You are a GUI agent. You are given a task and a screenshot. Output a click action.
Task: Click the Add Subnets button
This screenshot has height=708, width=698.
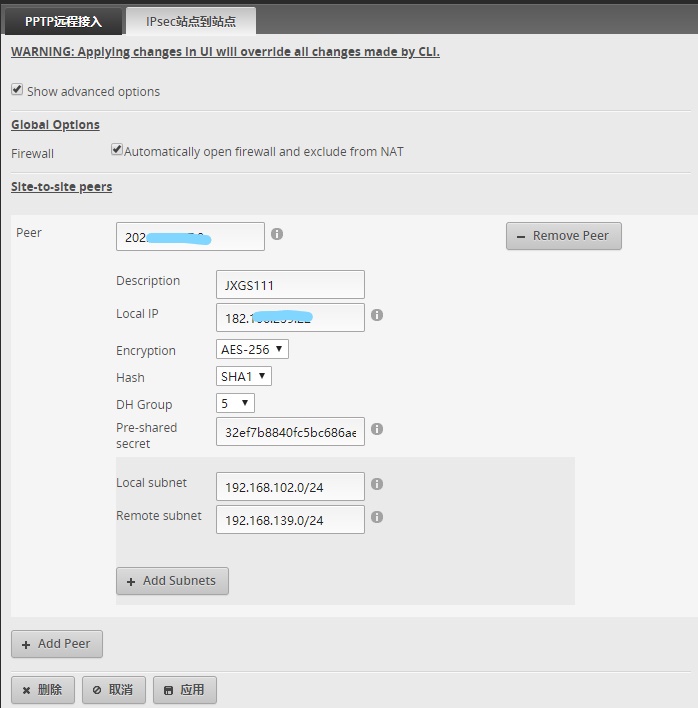click(172, 581)
